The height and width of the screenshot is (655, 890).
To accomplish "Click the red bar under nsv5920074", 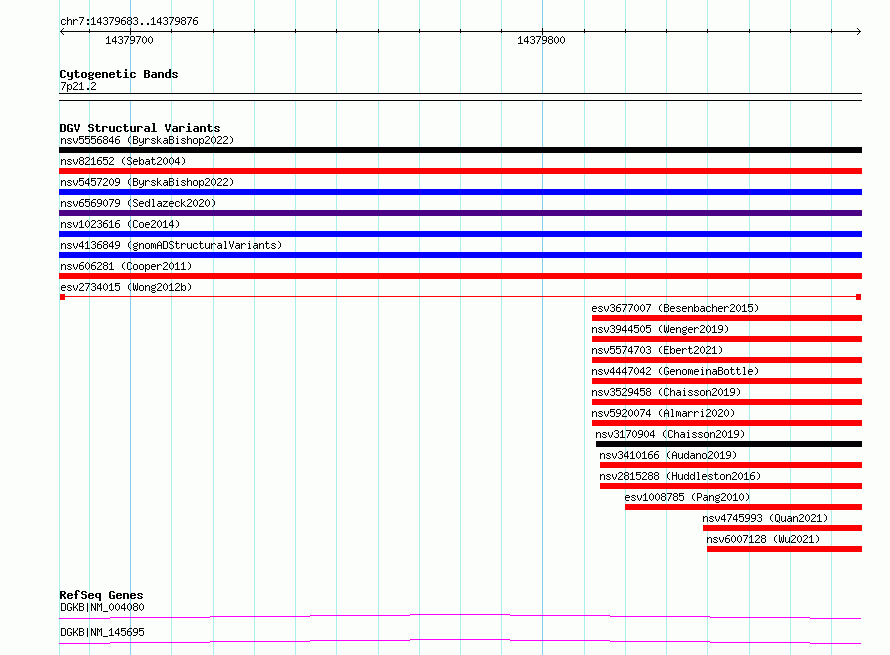I will tap(727, 423).
